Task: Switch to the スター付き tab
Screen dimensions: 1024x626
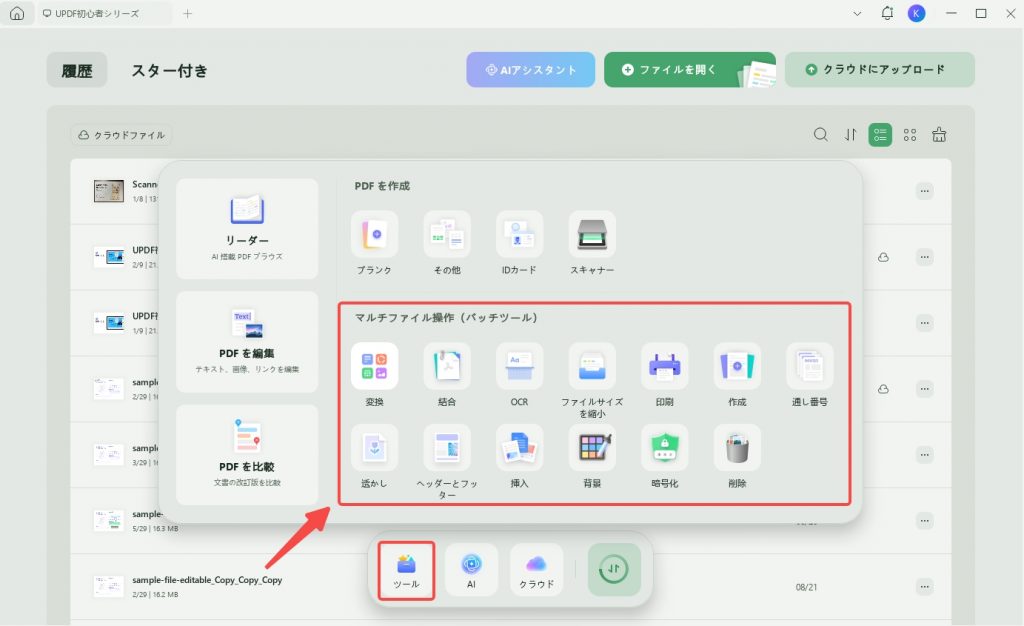Action: [x=170, y=70]
